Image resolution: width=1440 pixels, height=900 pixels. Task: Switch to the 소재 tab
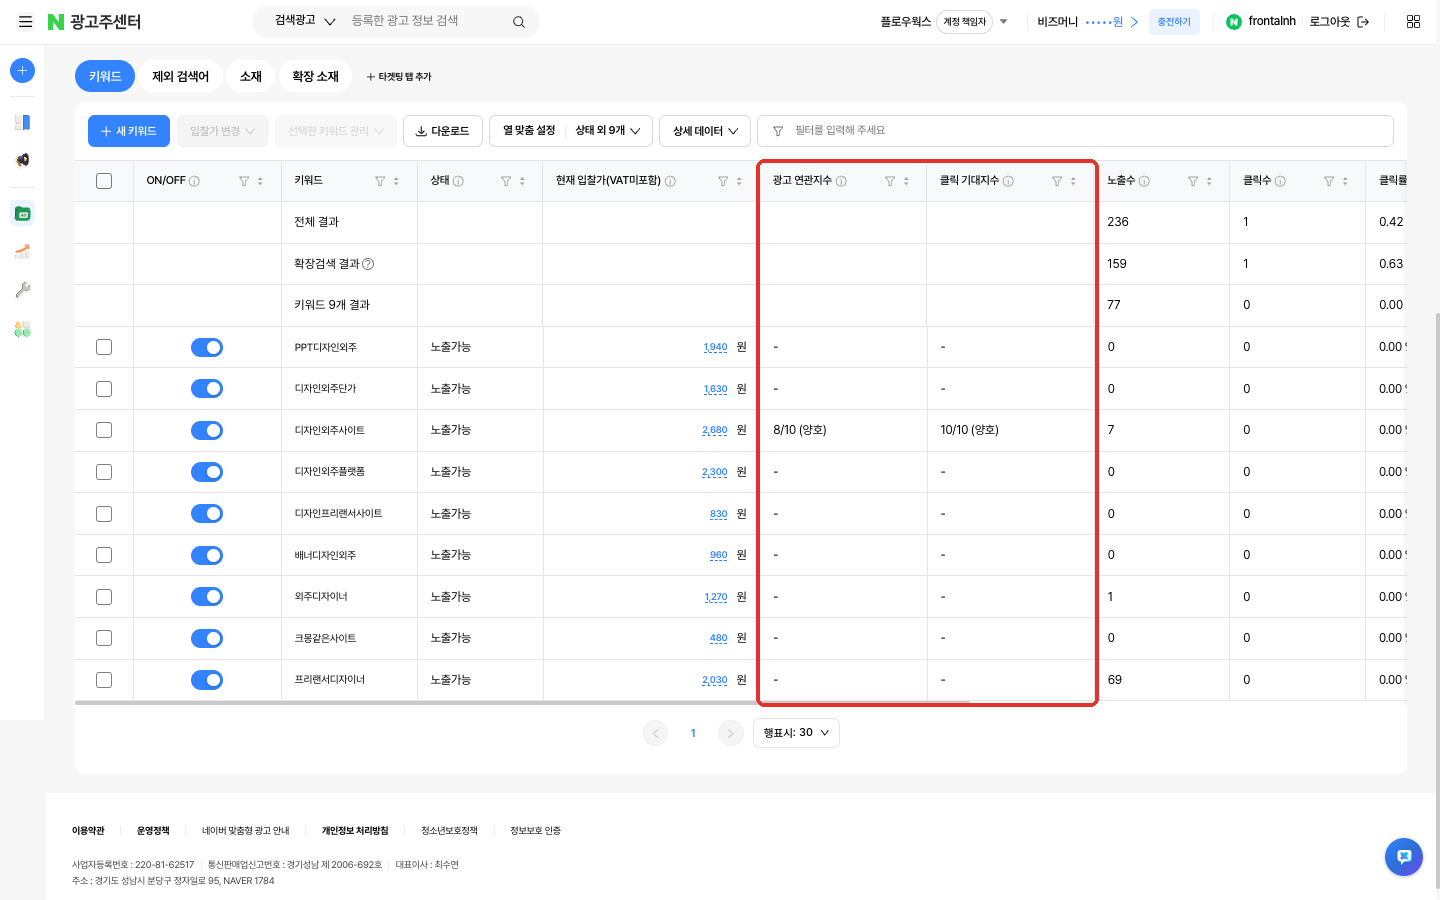pos(251,76)
